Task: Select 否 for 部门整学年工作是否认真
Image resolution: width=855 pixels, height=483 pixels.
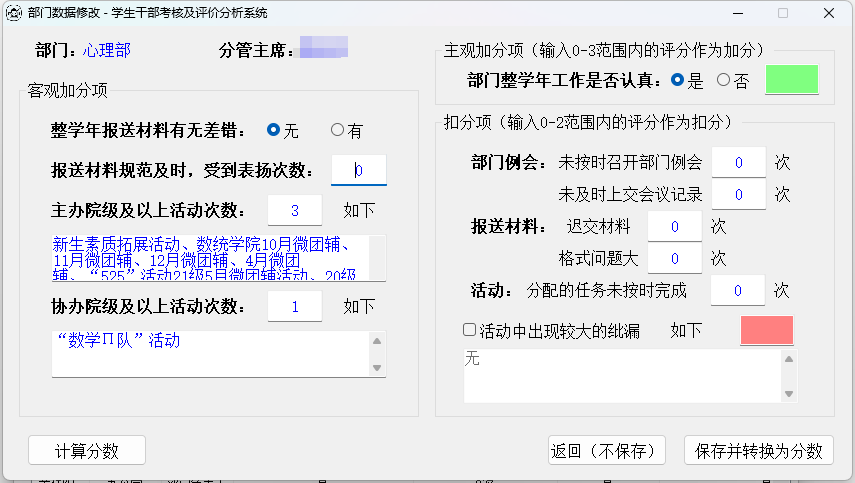Action: tap(733, 81)
